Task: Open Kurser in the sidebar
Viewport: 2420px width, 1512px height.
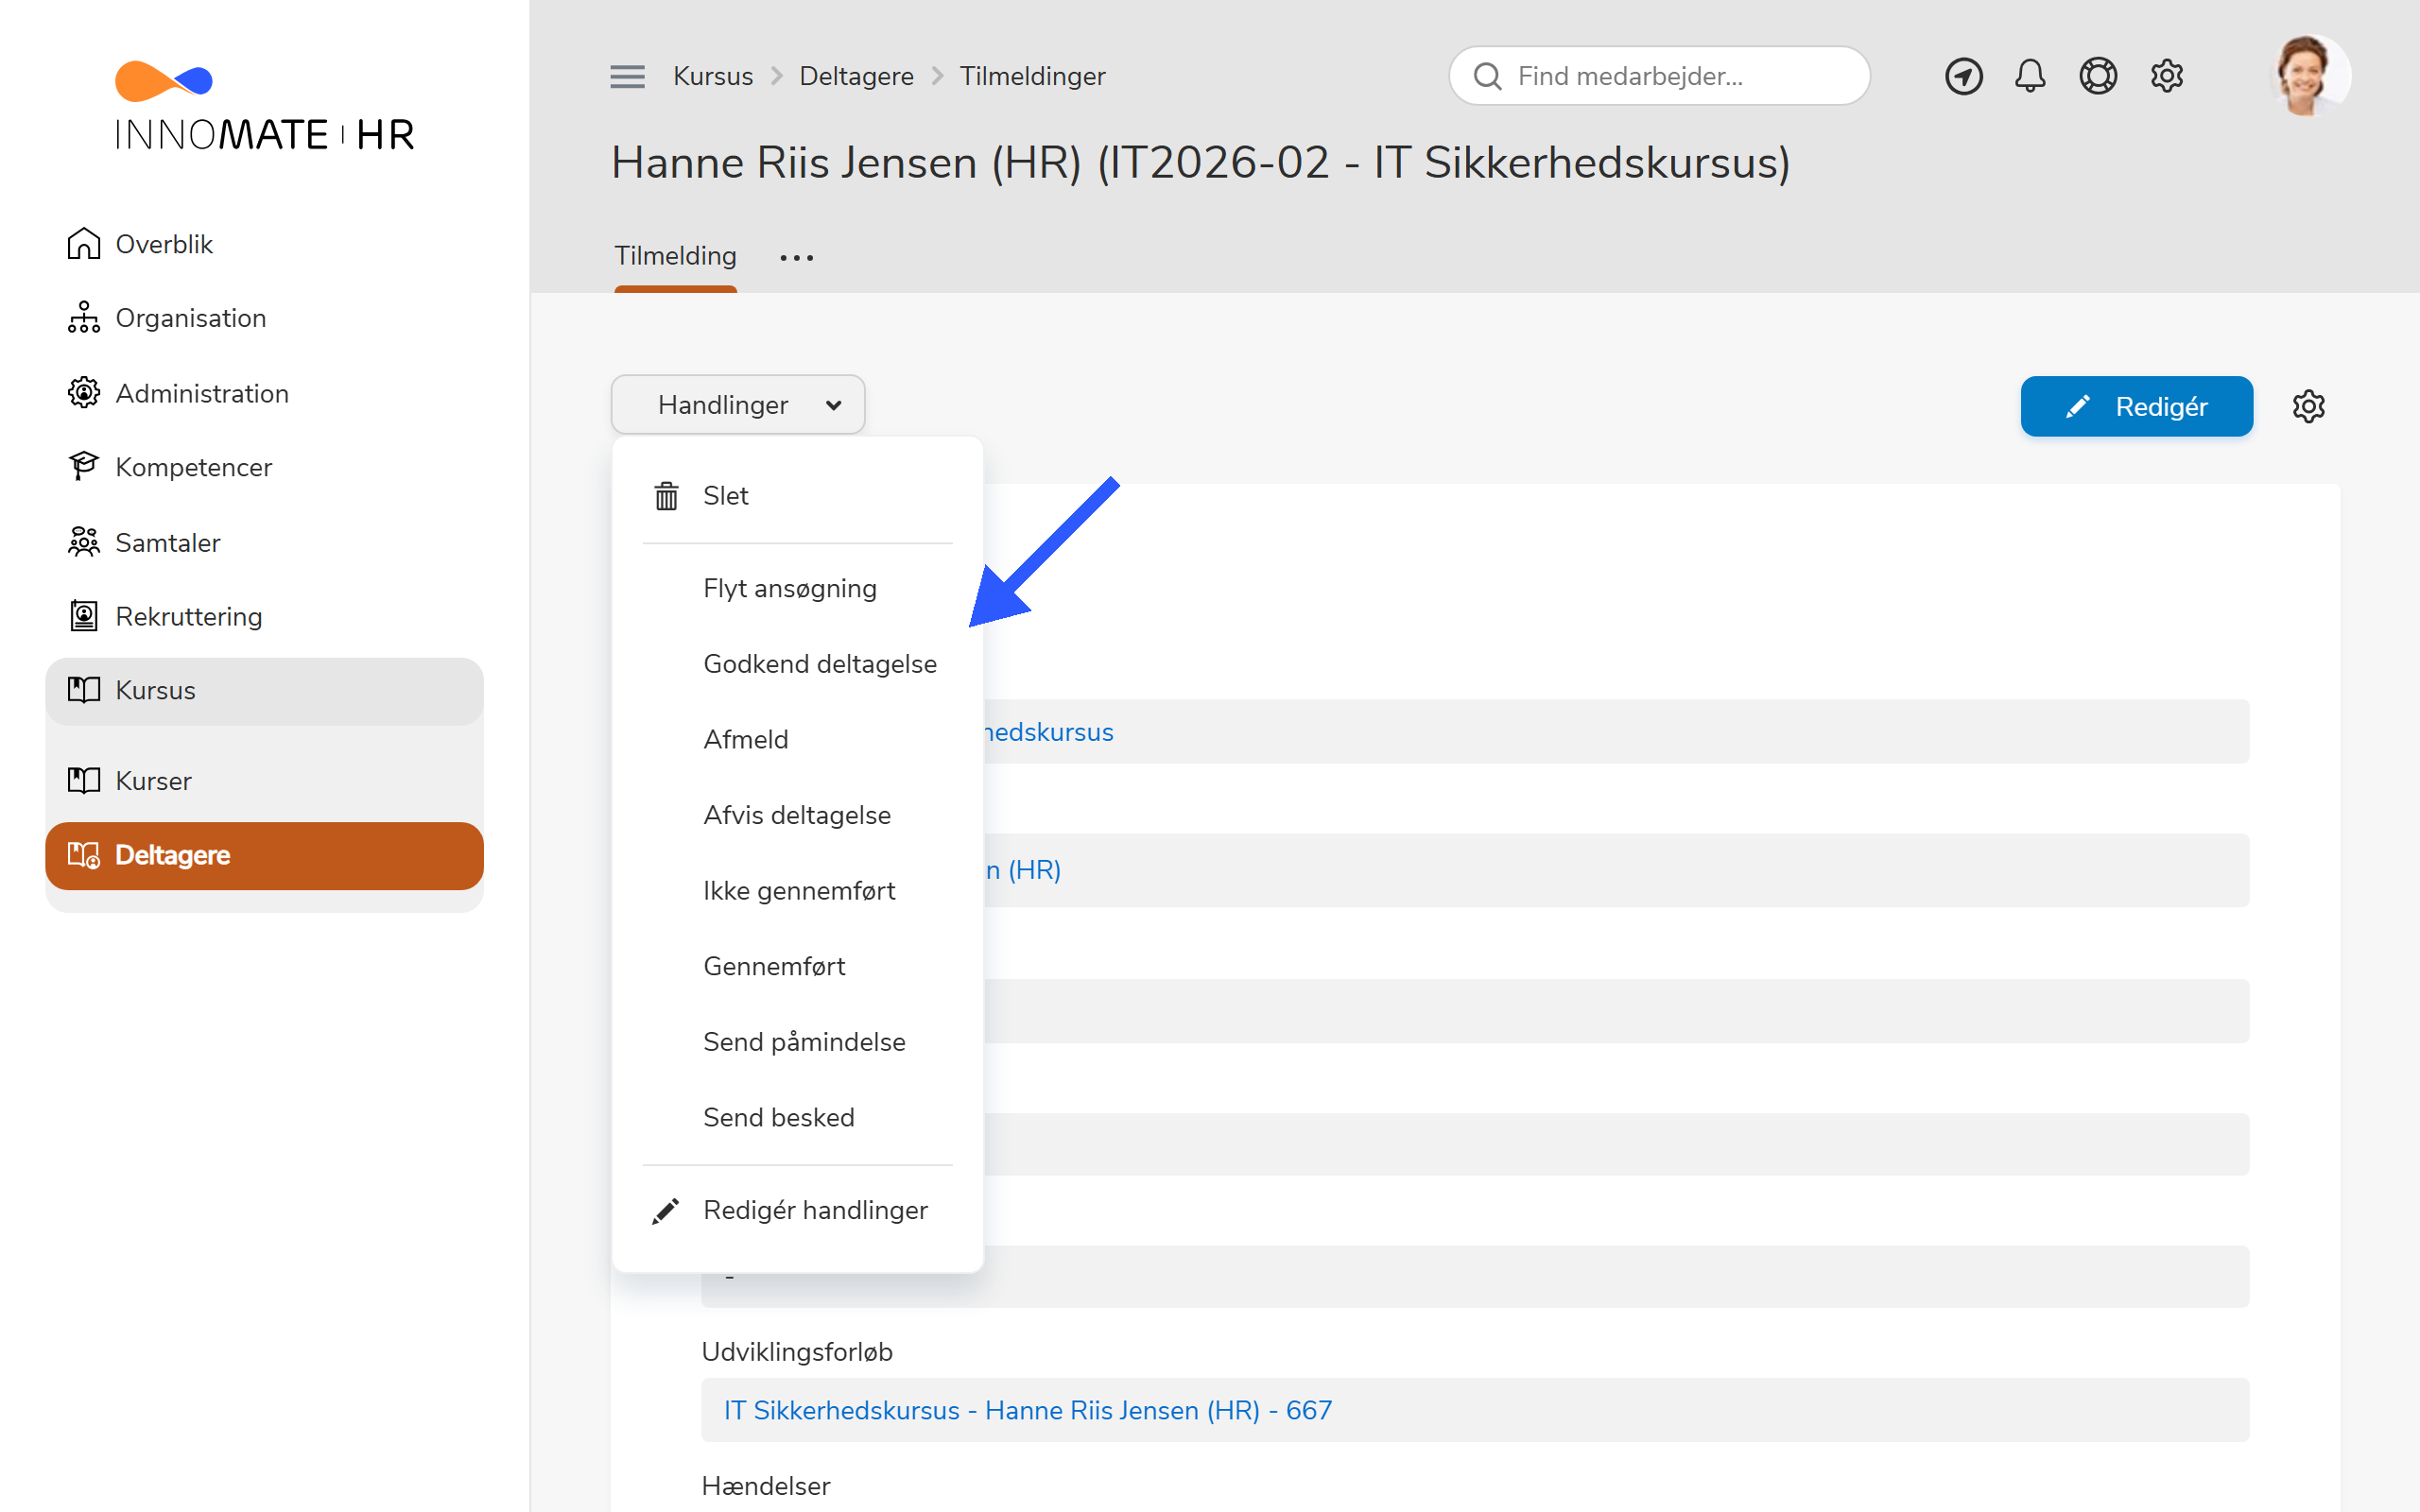Action: 264,780
